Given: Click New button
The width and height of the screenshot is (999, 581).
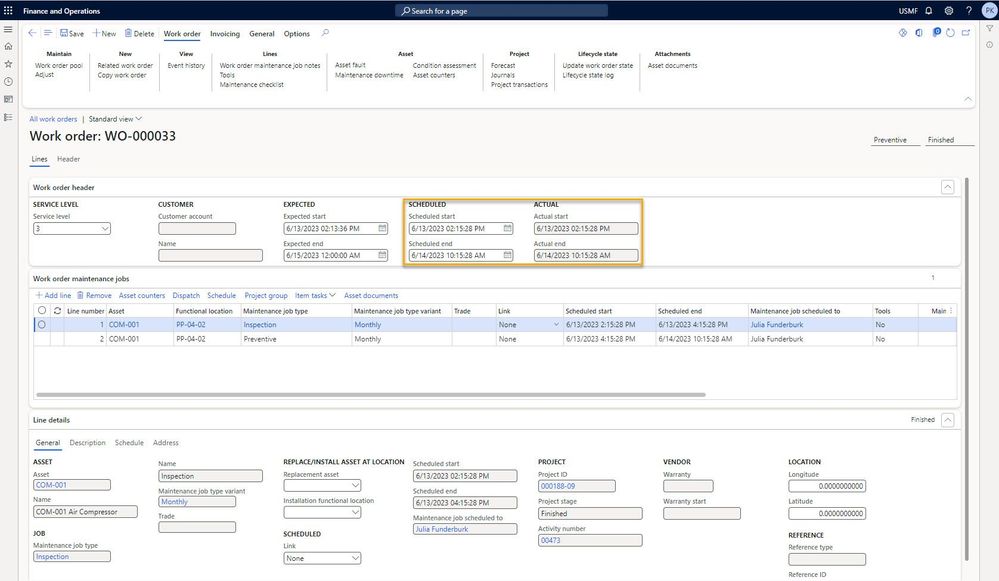Looking at the screenshot, I should click(104, 33).
